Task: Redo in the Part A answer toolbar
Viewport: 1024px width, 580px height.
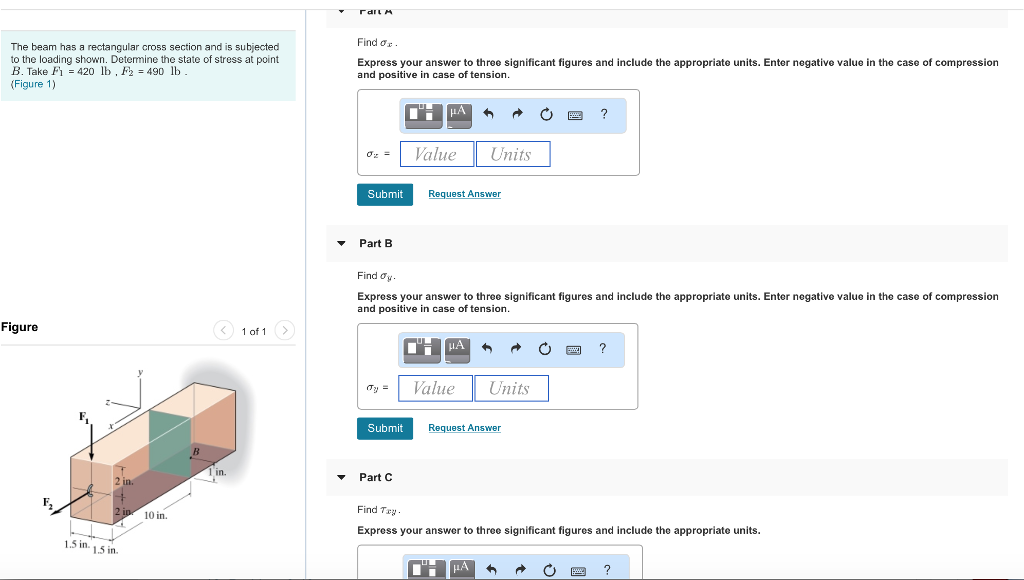Action: pyautogui.click(x=517, y=114)
